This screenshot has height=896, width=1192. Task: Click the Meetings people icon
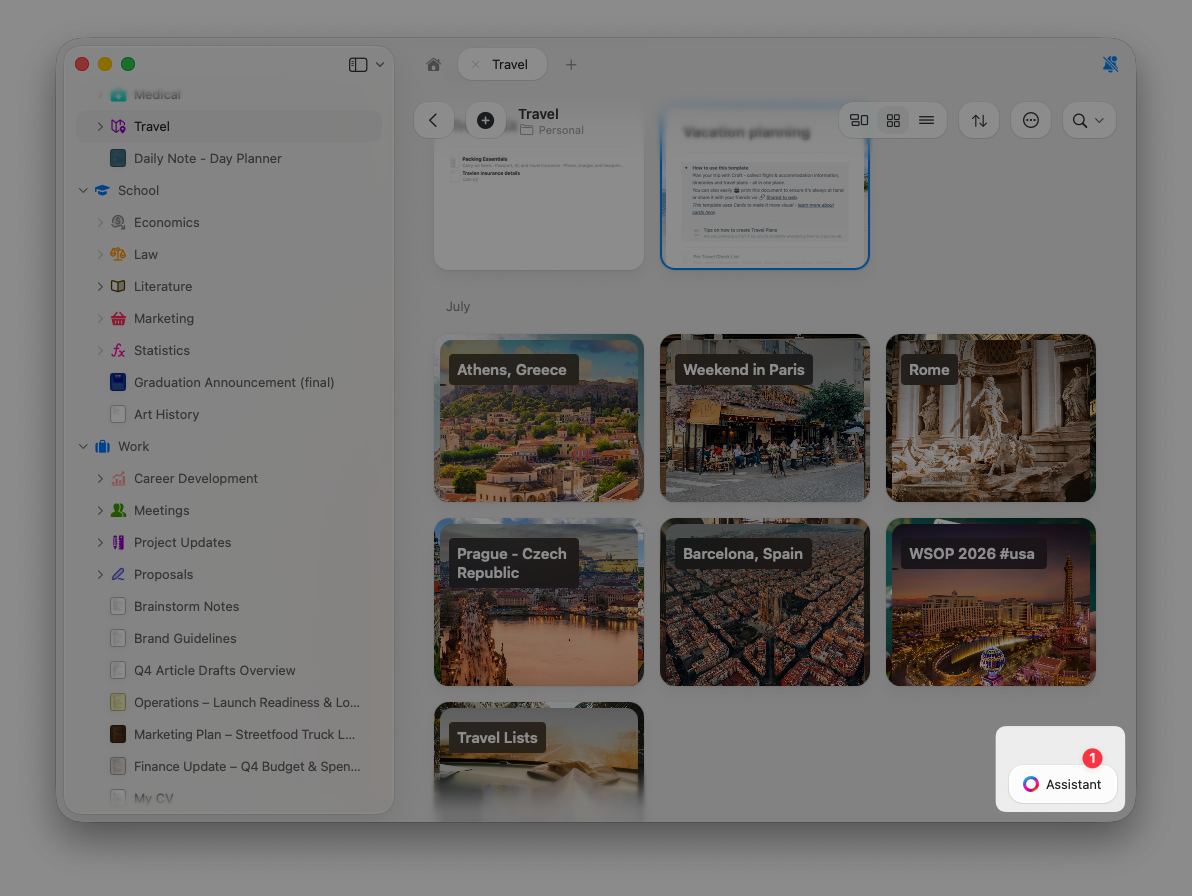pyautogui.click(x=118, y=510)
